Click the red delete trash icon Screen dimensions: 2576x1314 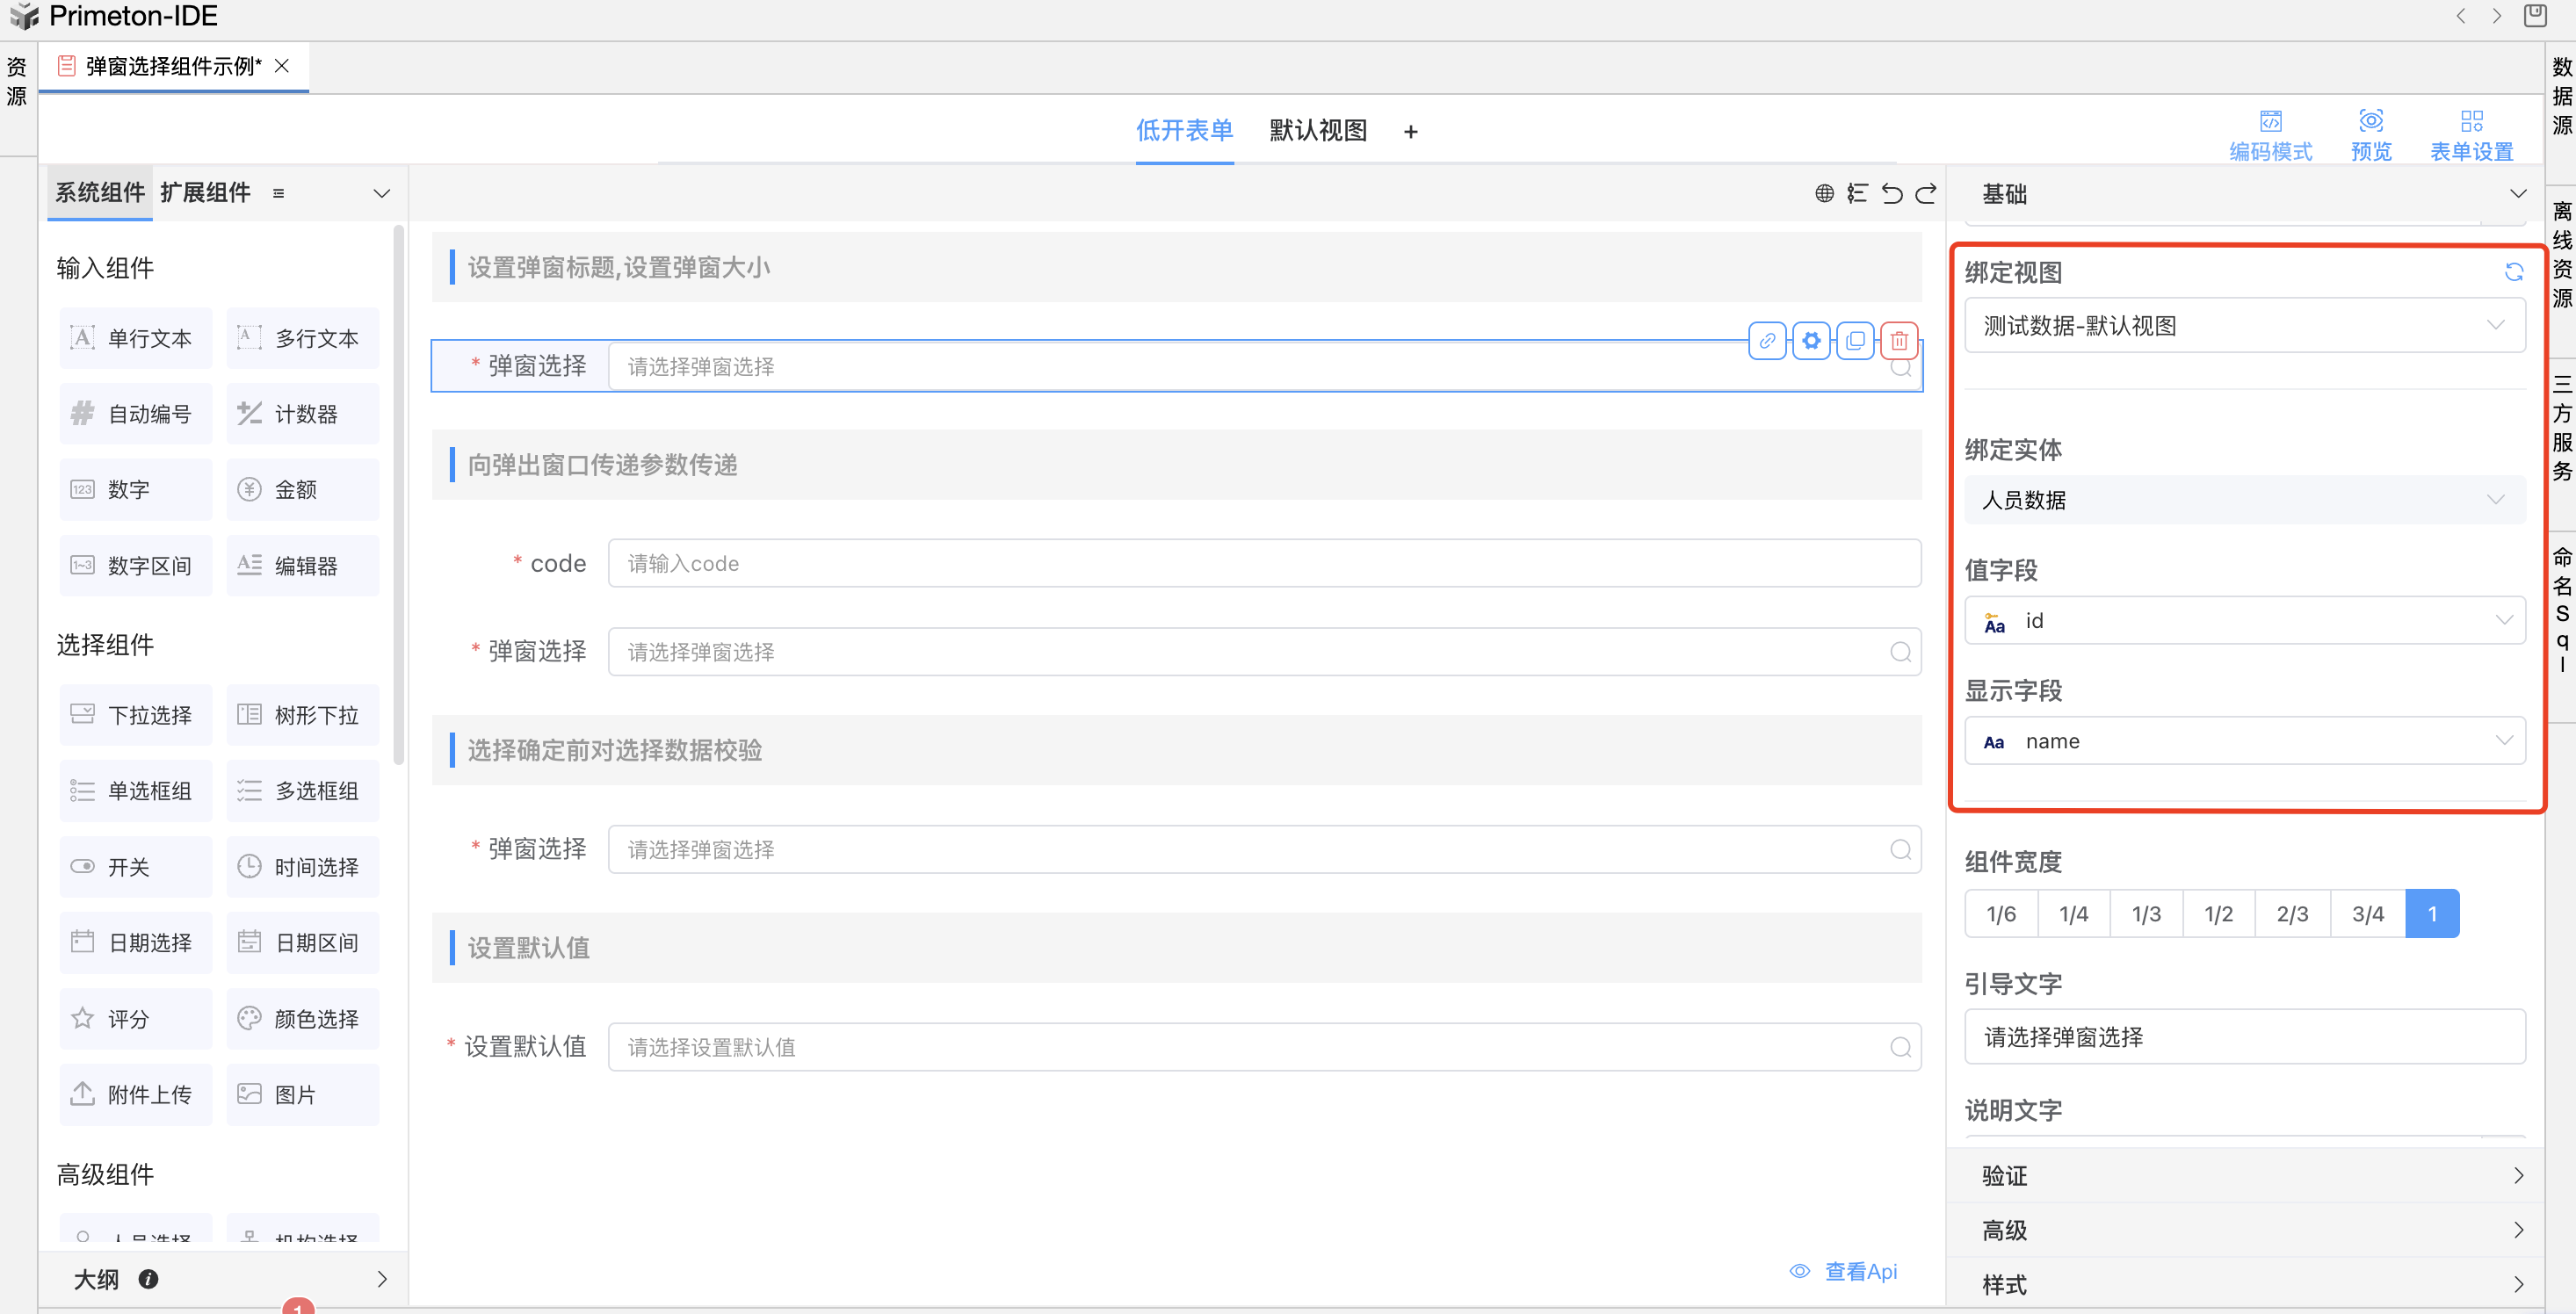tap(1899, 341)
